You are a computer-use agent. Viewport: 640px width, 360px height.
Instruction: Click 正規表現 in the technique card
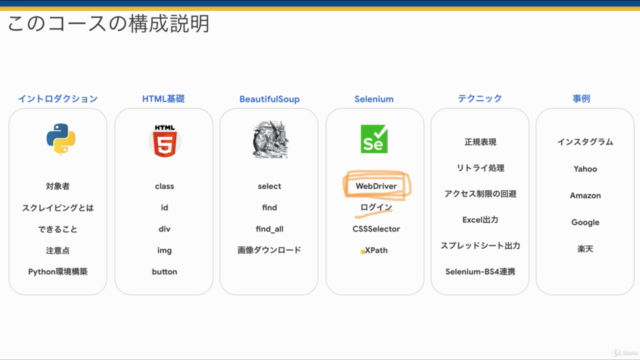pos(480,142)
